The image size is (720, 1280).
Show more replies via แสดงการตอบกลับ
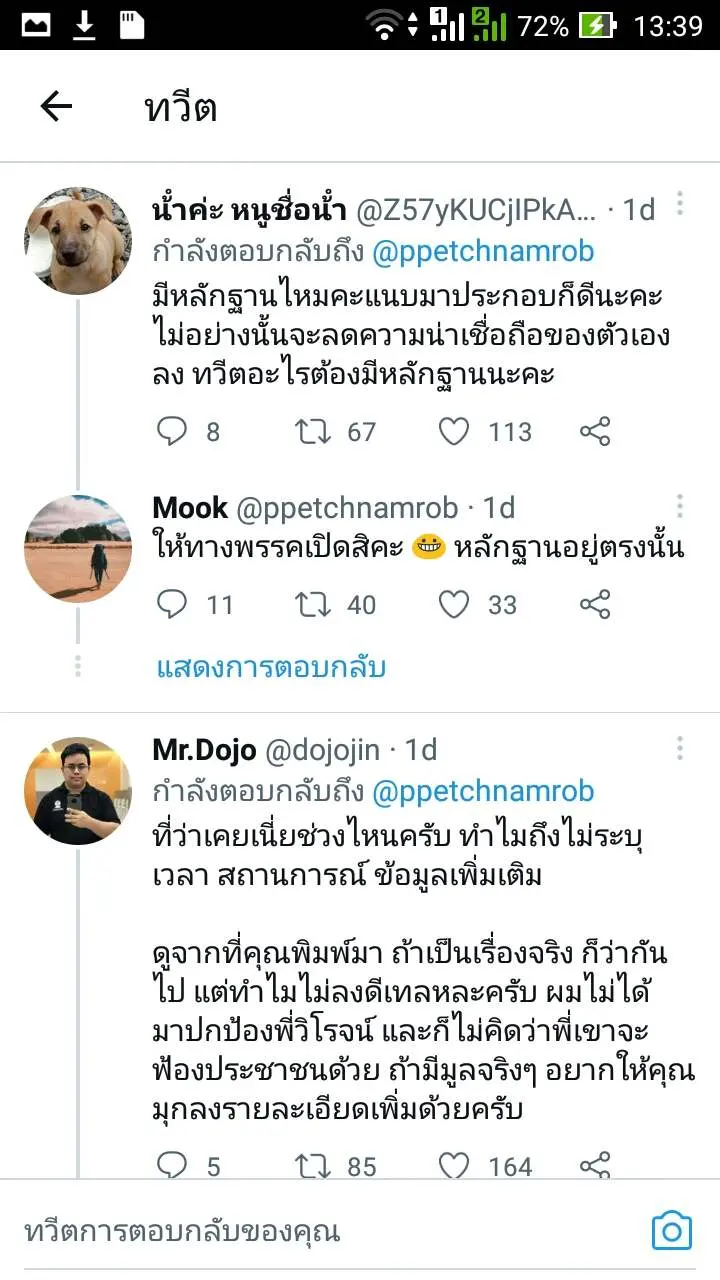pos(271,667)
